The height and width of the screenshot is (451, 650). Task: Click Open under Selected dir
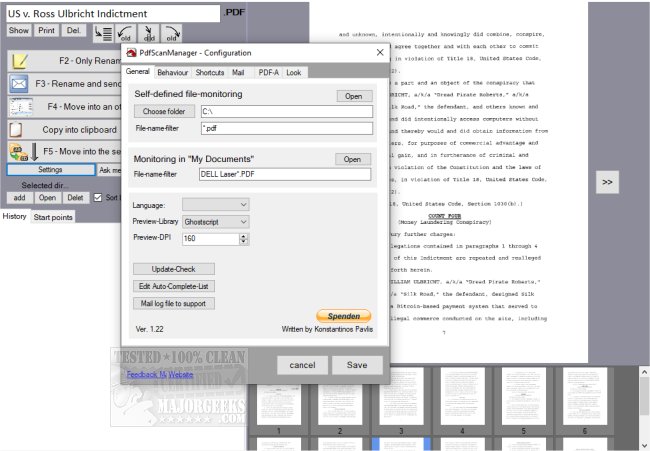[47, 198]
